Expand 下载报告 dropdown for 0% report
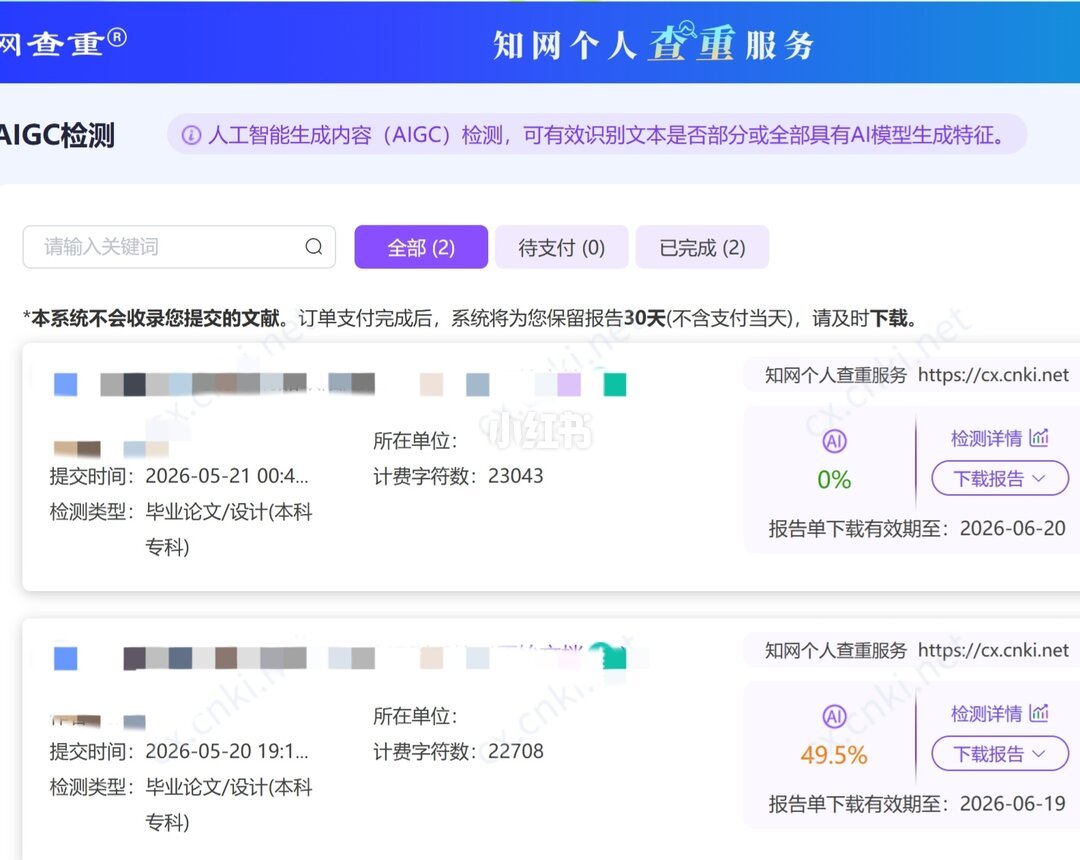The image size is (1080, 860). coord(1000,479)
